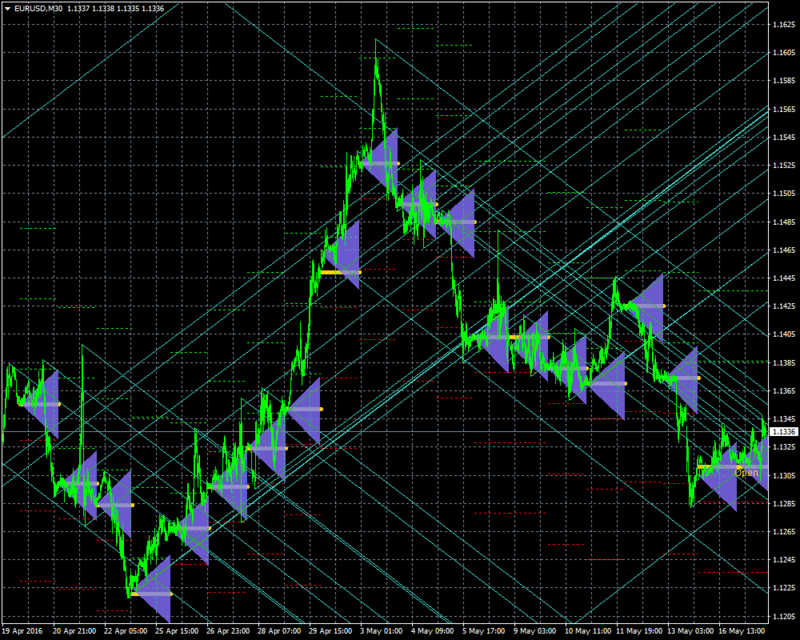Click the 1.1525 price axis label
Viewport: 800px width, 640px height.
[x=784, y=165]
